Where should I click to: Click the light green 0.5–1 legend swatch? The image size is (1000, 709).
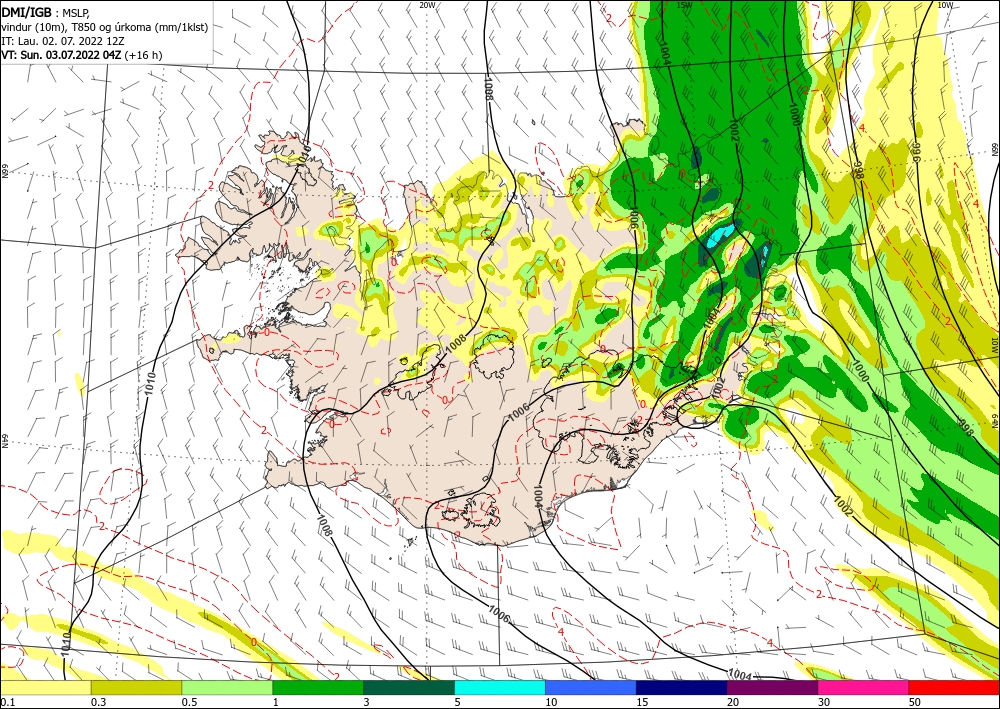tap(227, 687)
